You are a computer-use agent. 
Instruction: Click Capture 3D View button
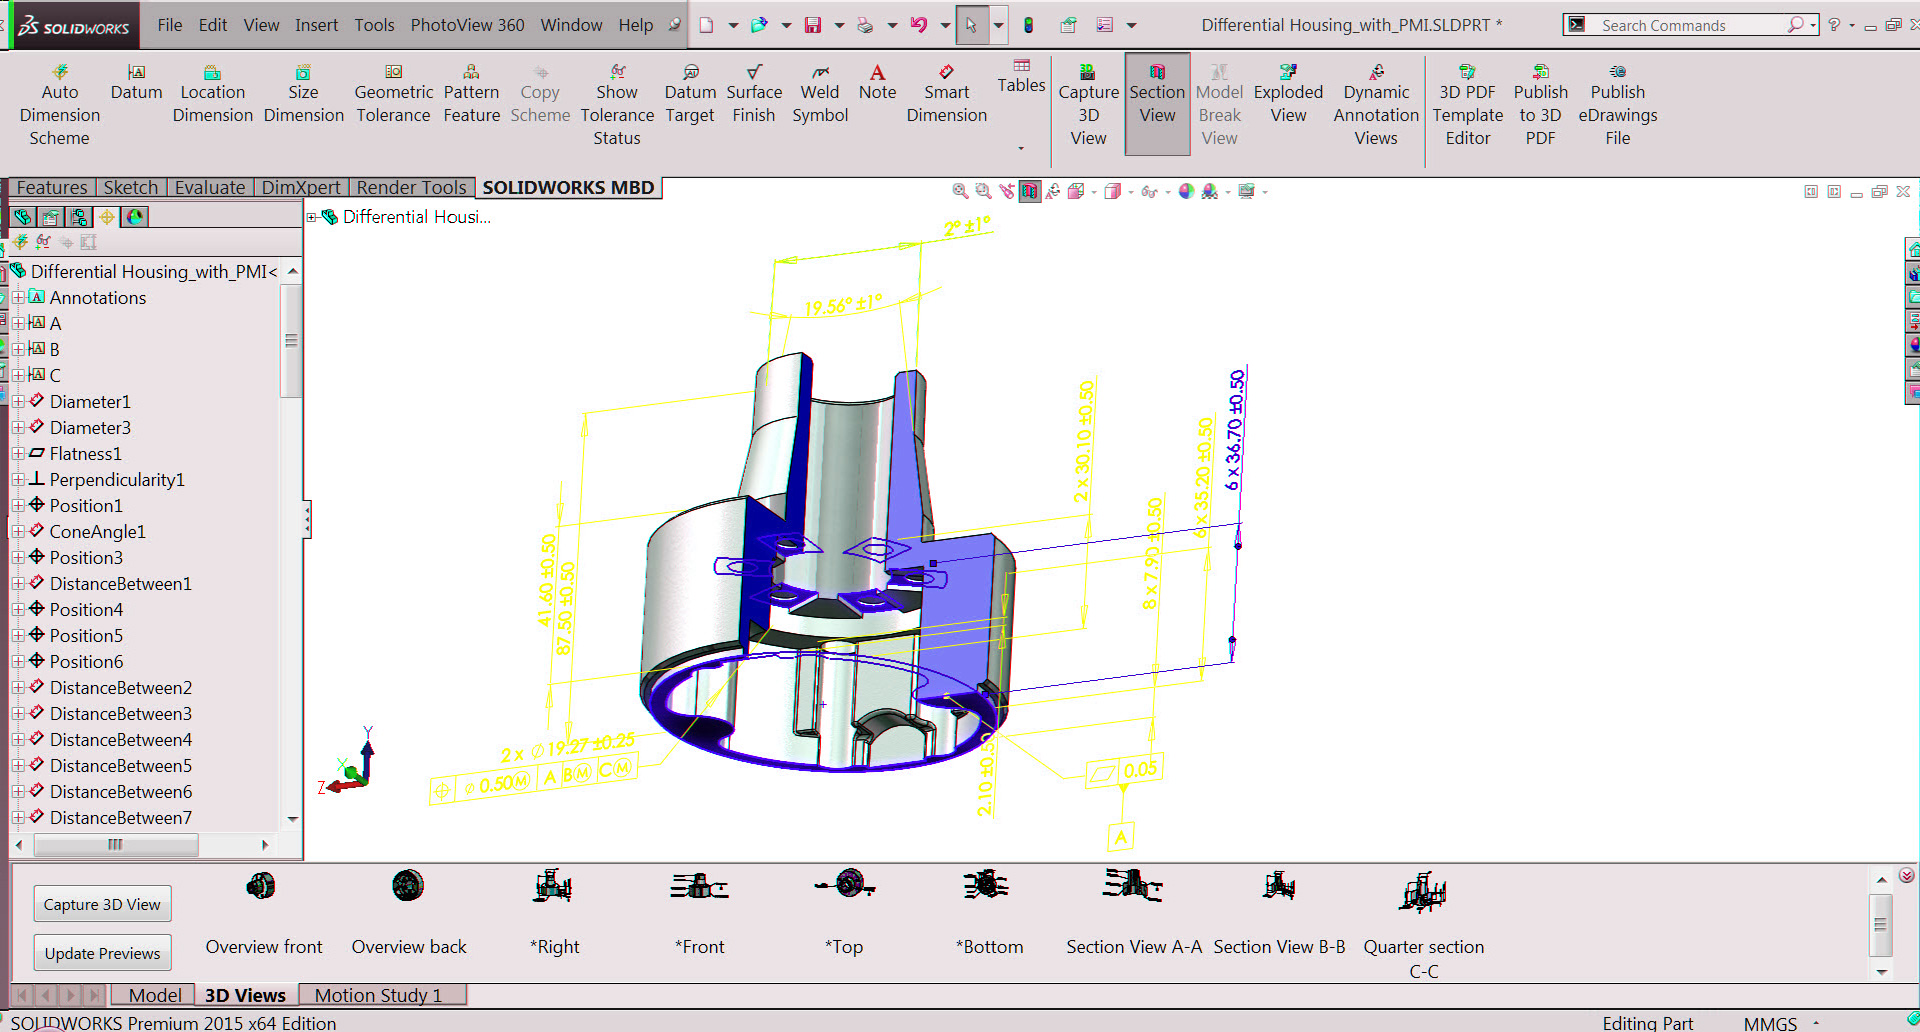coord(102,904)
